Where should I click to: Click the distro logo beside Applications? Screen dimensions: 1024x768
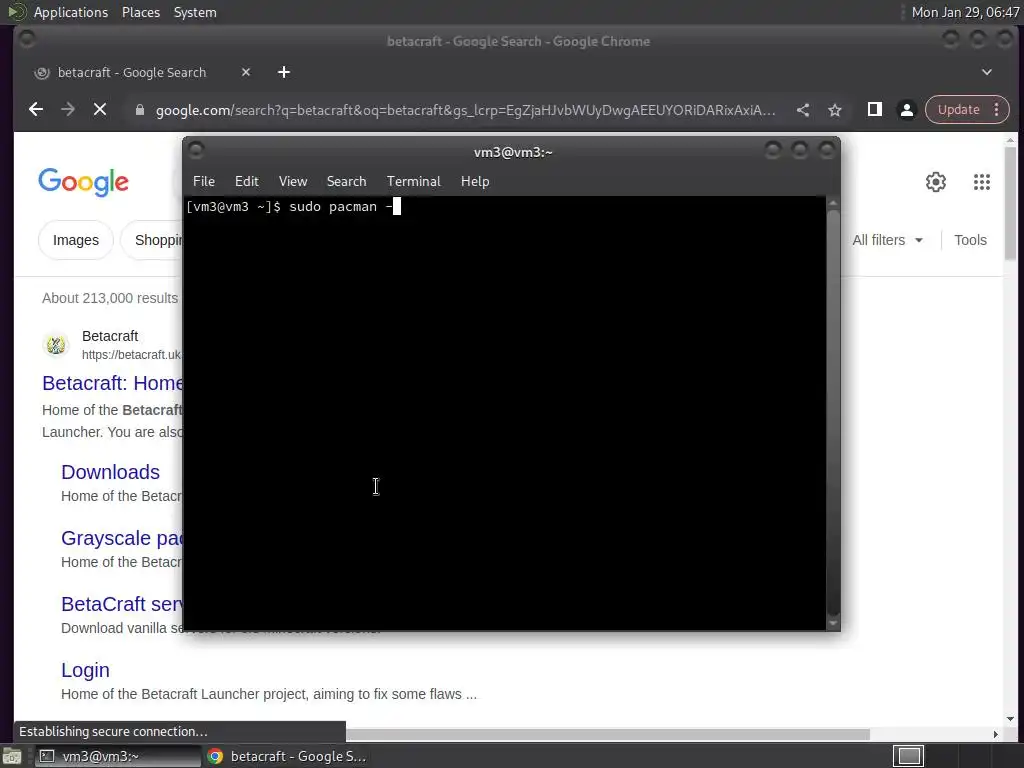[16, 12]
